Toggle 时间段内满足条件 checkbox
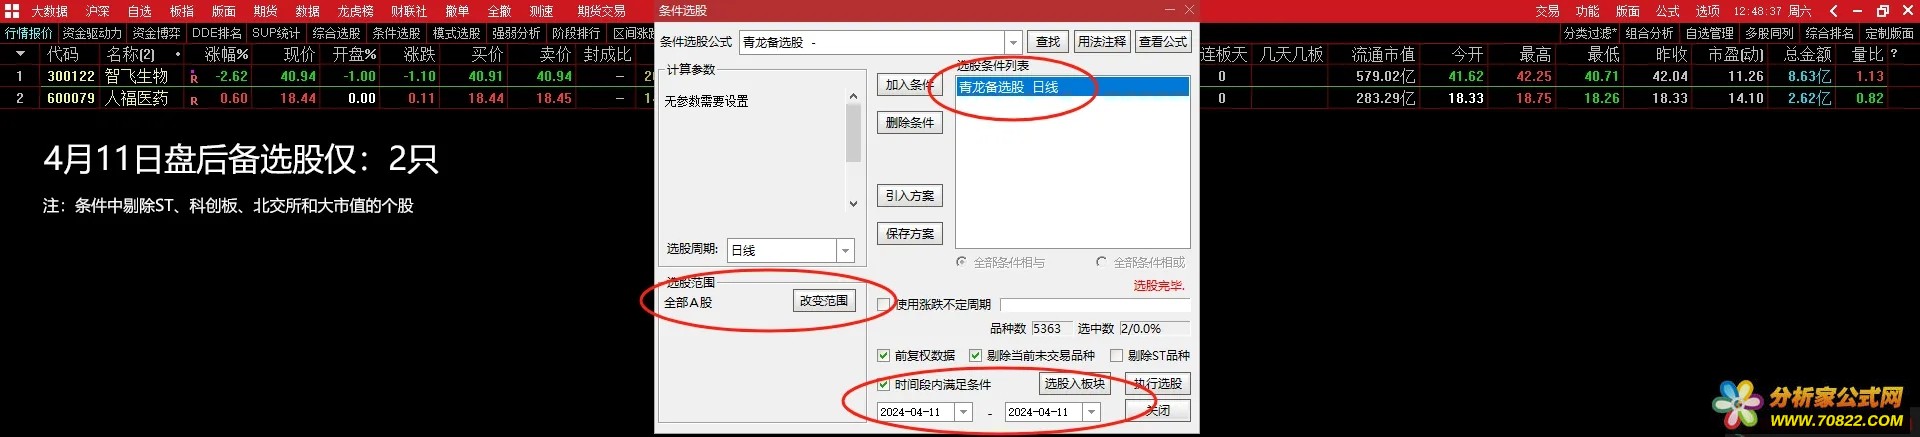This screenshot has height=437, width=1920. click(883, 384)
